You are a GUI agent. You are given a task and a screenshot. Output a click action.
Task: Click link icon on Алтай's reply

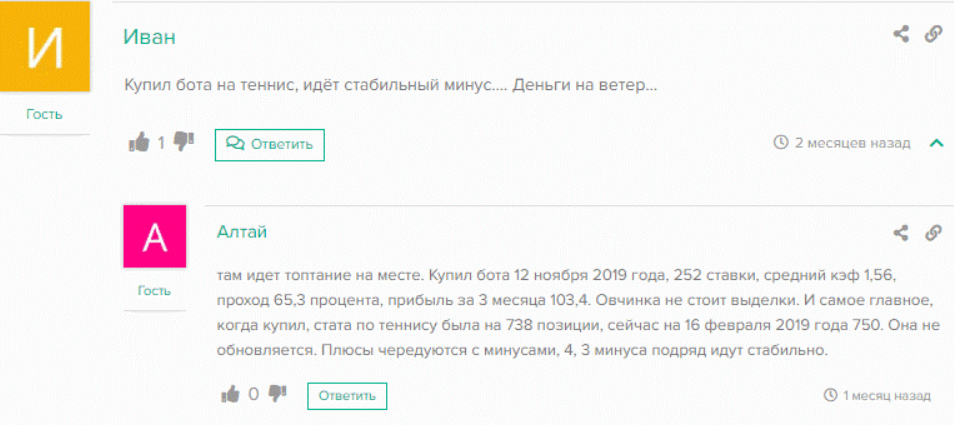(x=933, y=233)
